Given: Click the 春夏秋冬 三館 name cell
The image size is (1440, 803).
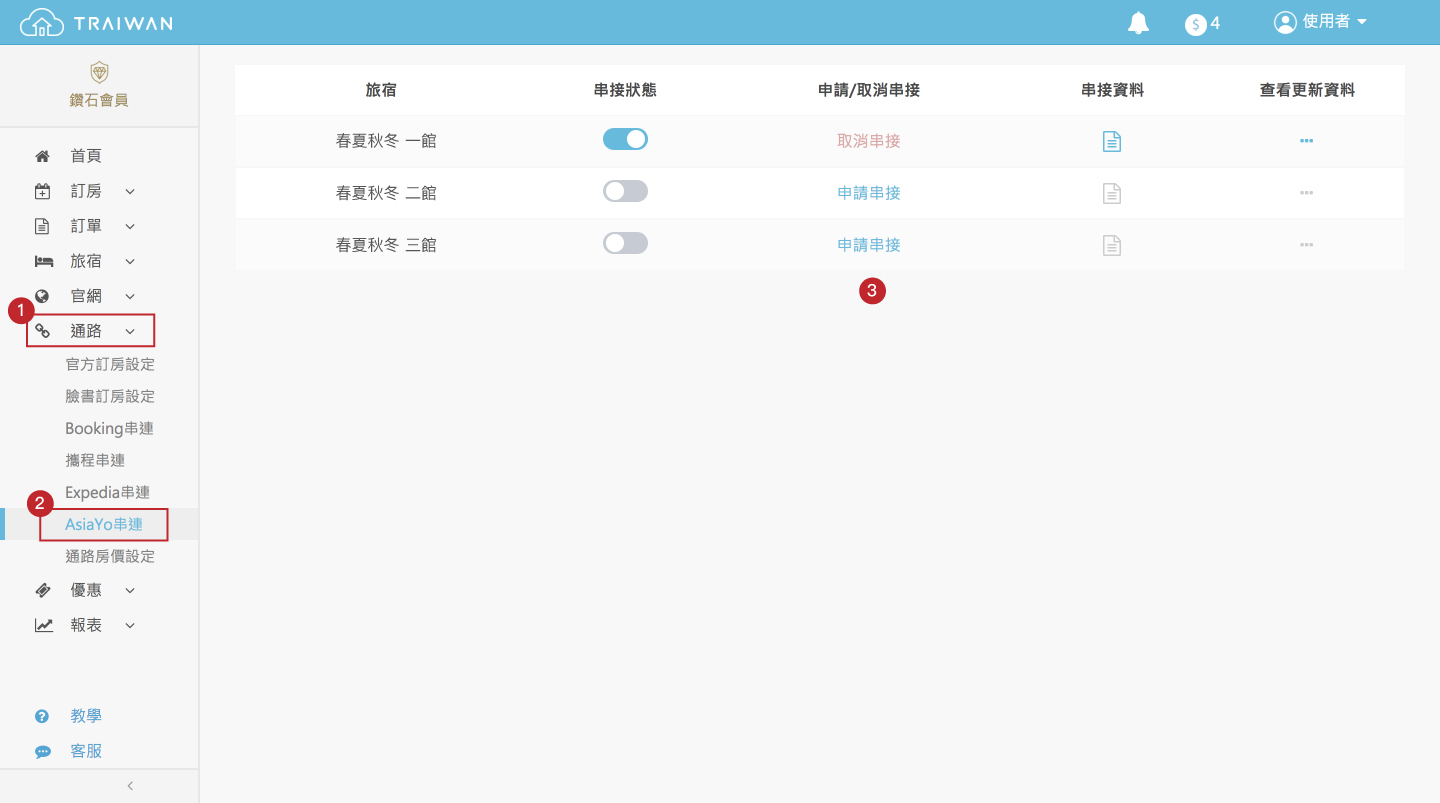Looking at the screenshot, I should (x=386, y=245).
